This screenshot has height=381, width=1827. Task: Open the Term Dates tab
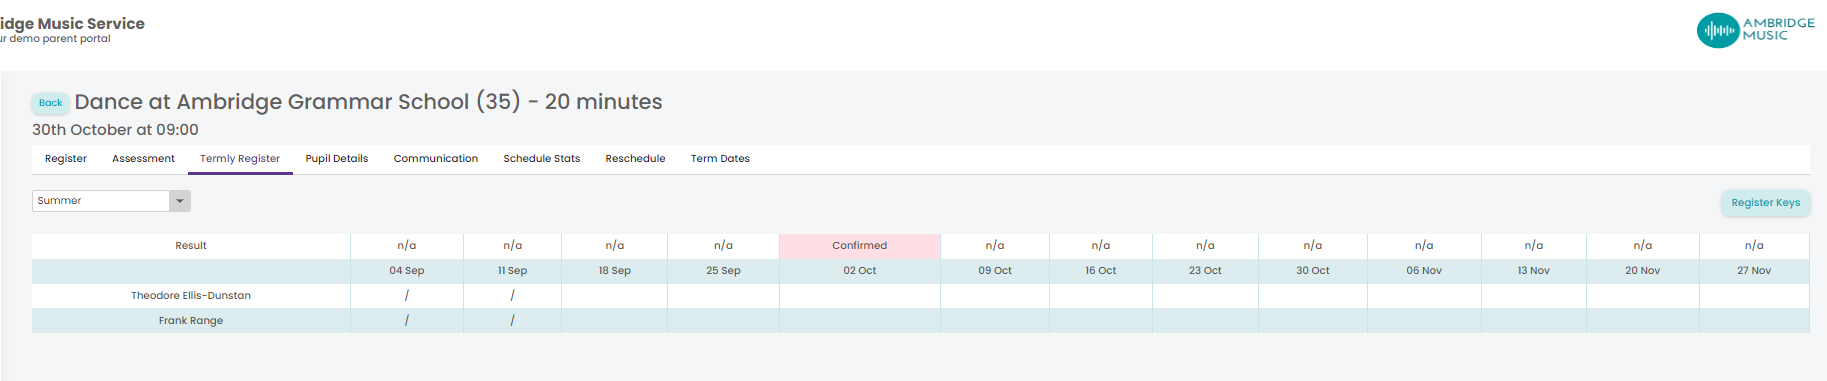[720, 159]
